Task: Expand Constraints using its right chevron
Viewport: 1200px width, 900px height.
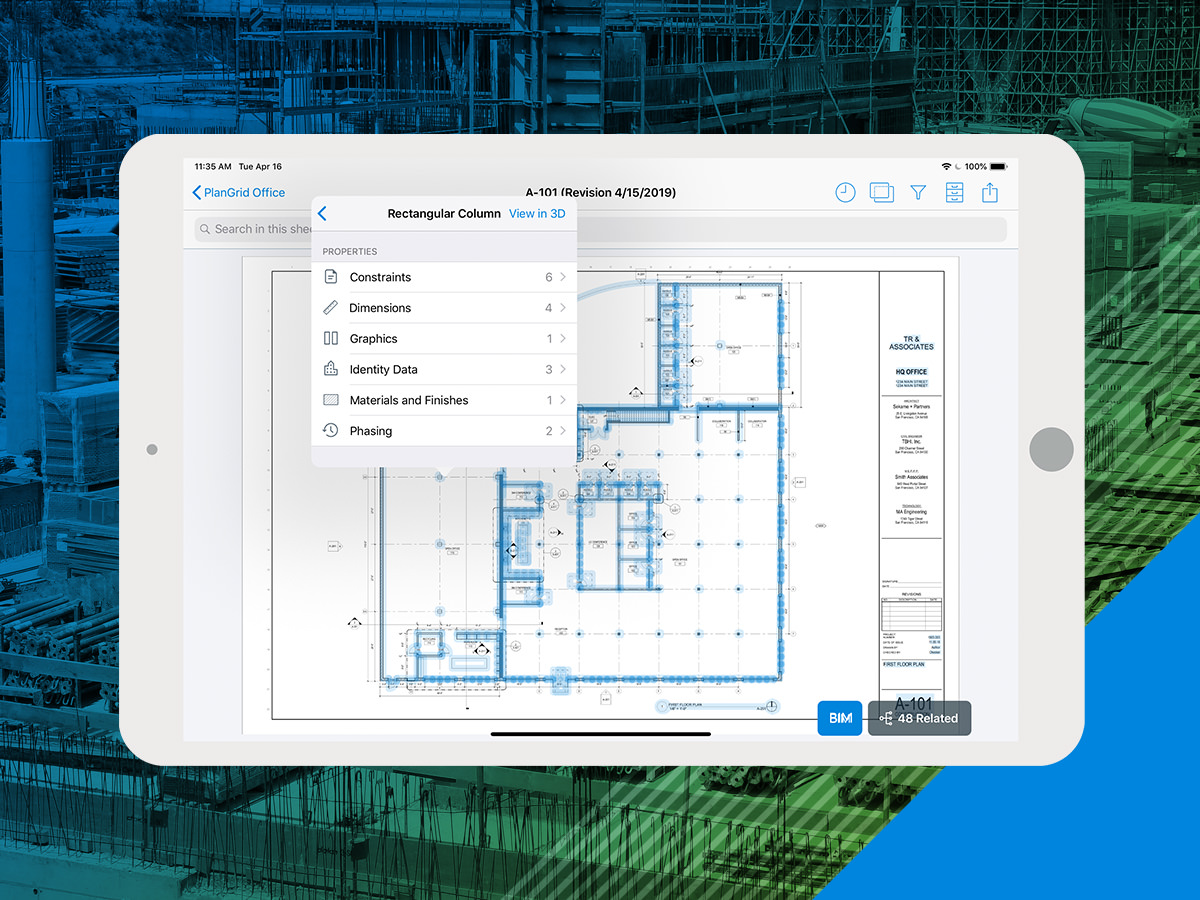Action: pyautogui.click(x=564, y=277)
